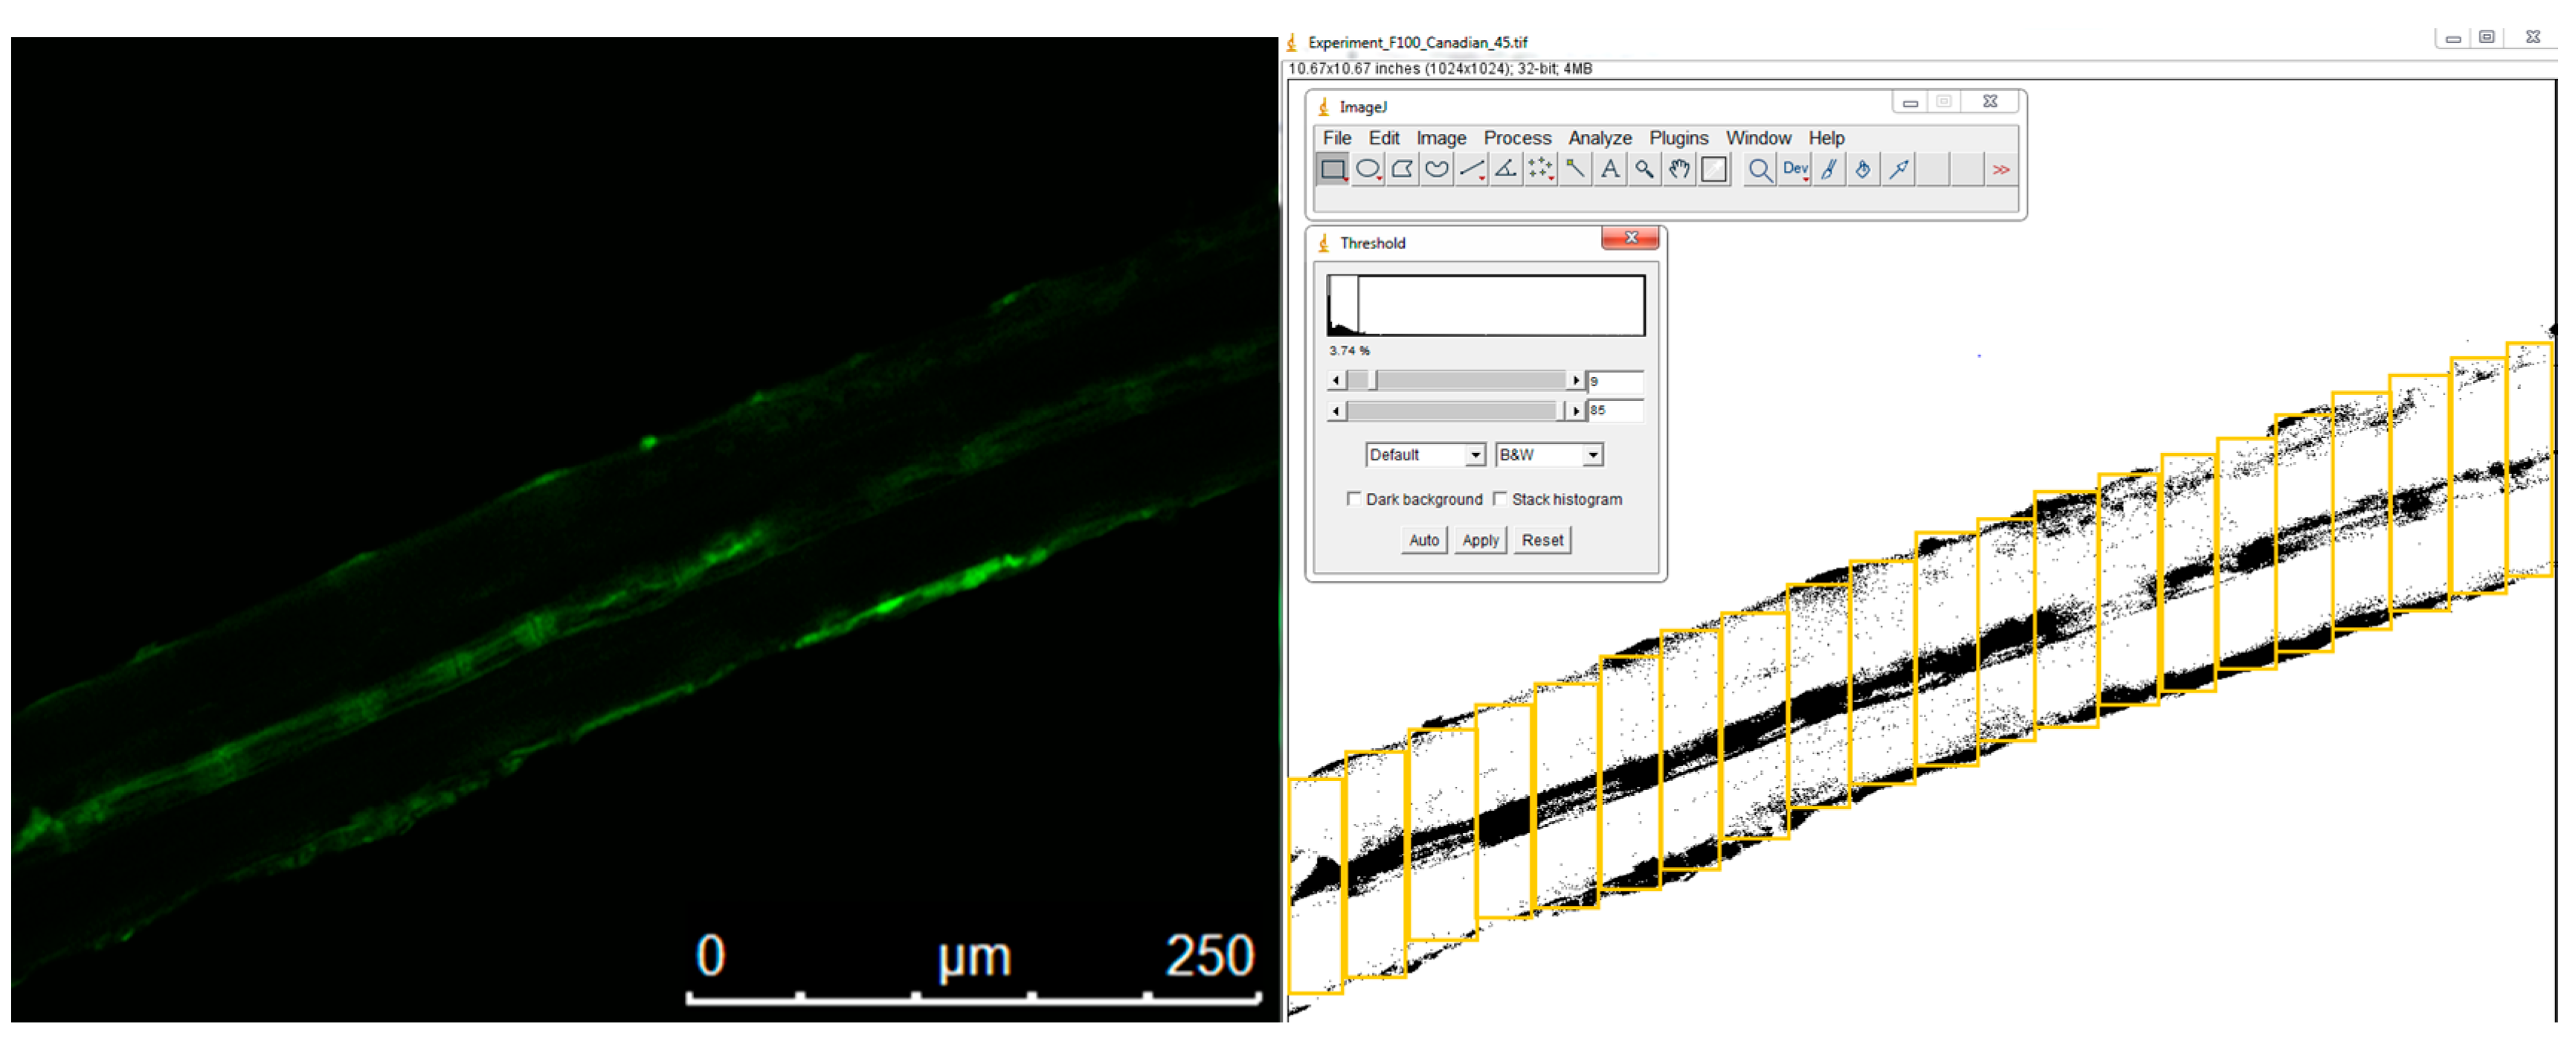
Task: Select the Wand tracing tool
Action: [x=1575, y=170]
